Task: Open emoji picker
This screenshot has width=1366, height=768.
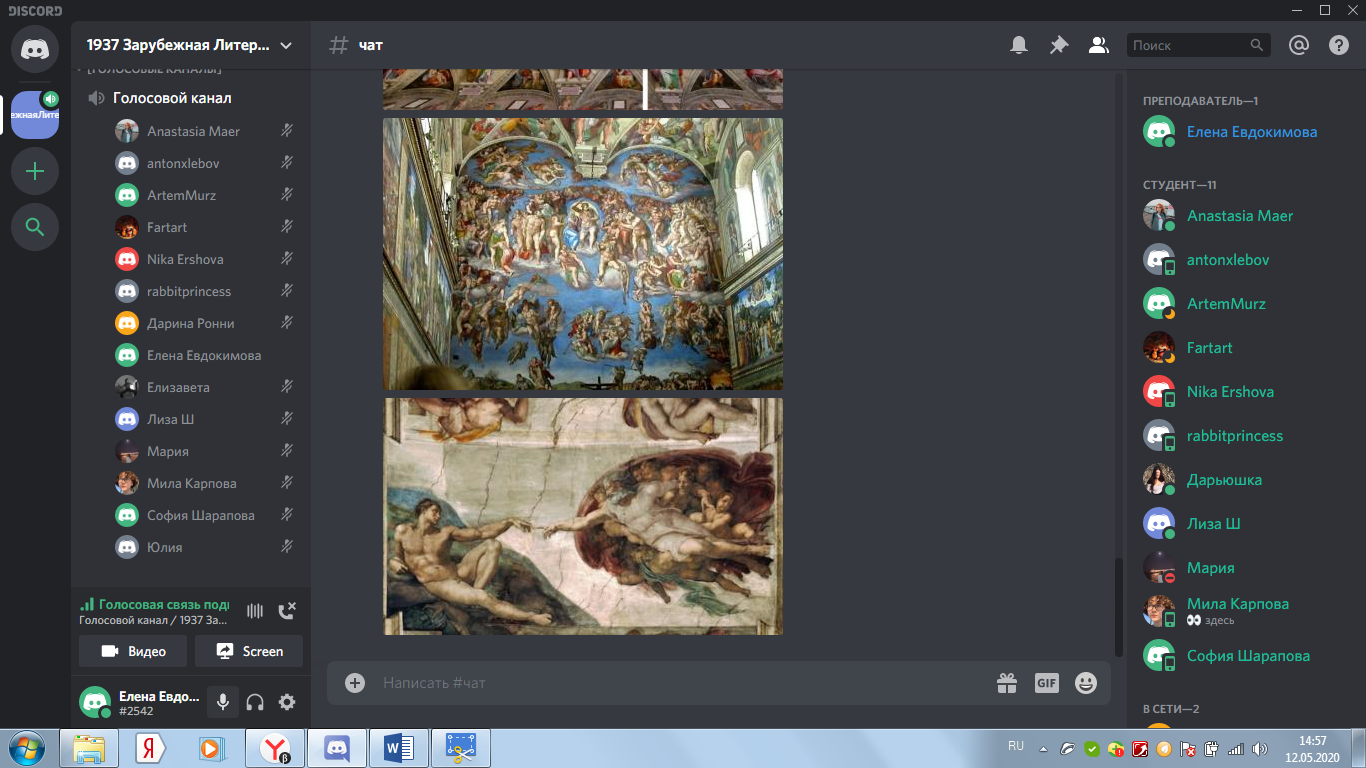Action: tap(1085, 682)
